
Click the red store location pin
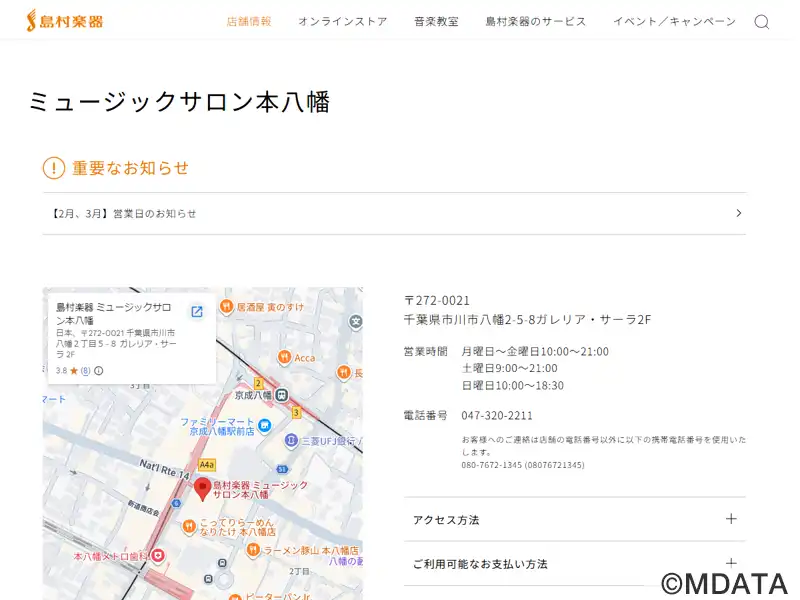[202, 489]
